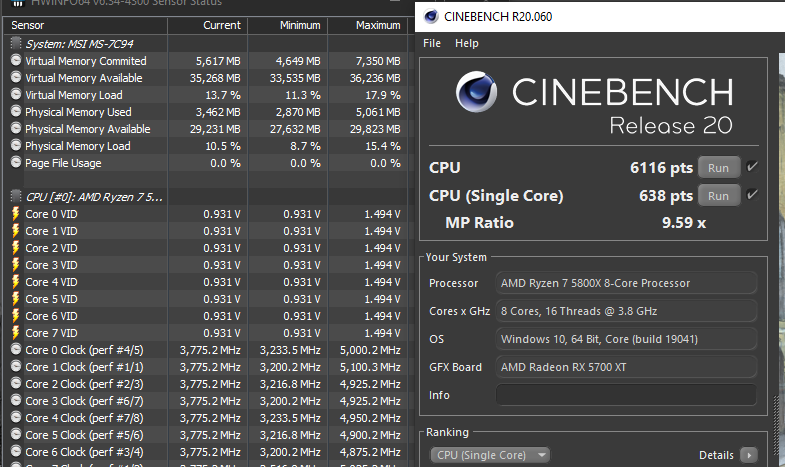
Task: Click the 6116 pts CPU score
Action: coord(661,168)
